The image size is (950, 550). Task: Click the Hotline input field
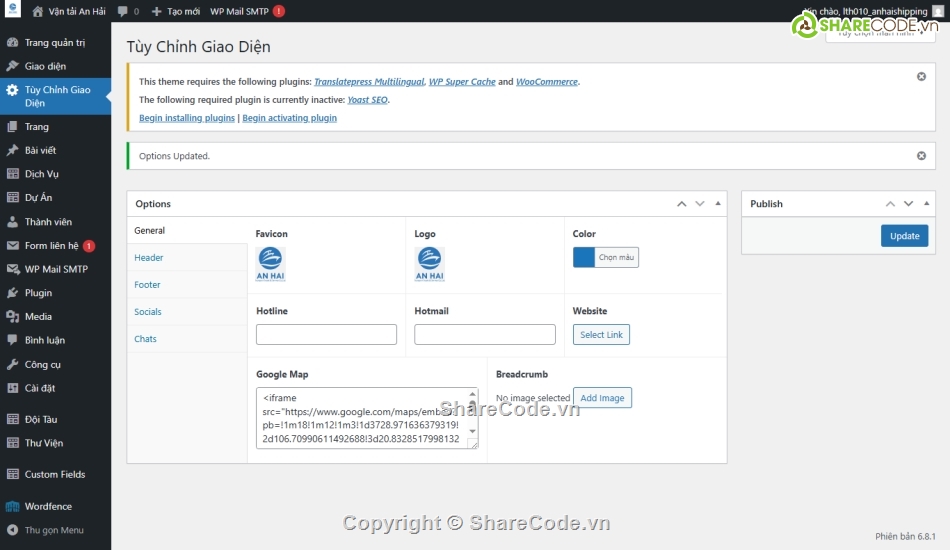coord(326,334)
